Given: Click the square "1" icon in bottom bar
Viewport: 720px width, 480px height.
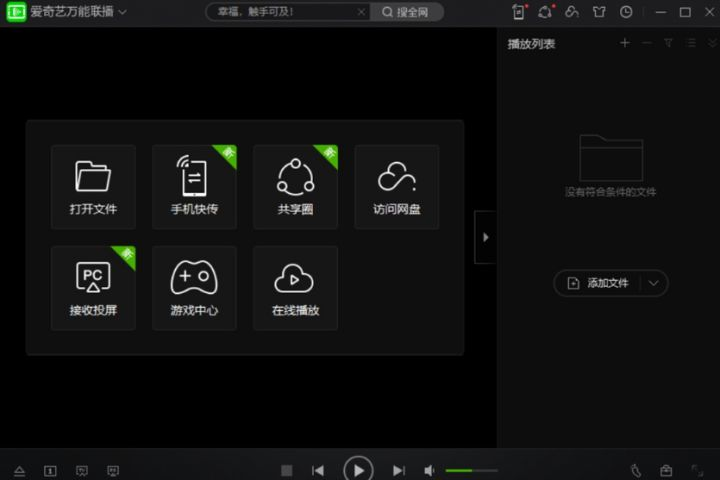Looking at the screenshot, I should coord(50,470).
